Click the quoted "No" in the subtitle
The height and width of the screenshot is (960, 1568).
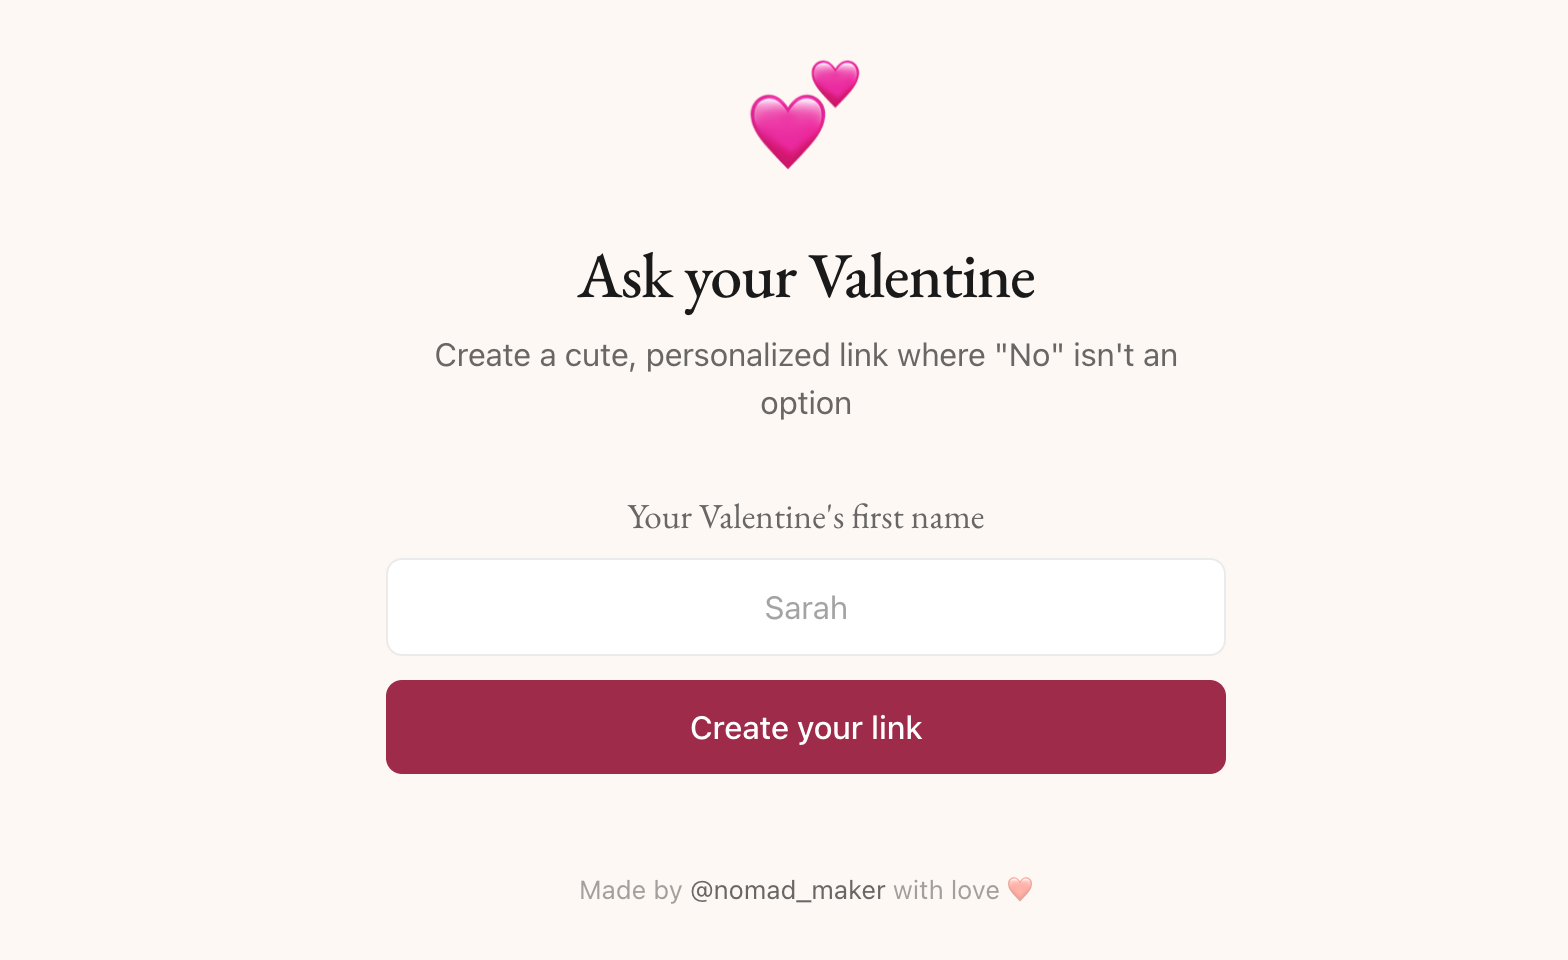pyautogui.click(x=1030, y=355)
